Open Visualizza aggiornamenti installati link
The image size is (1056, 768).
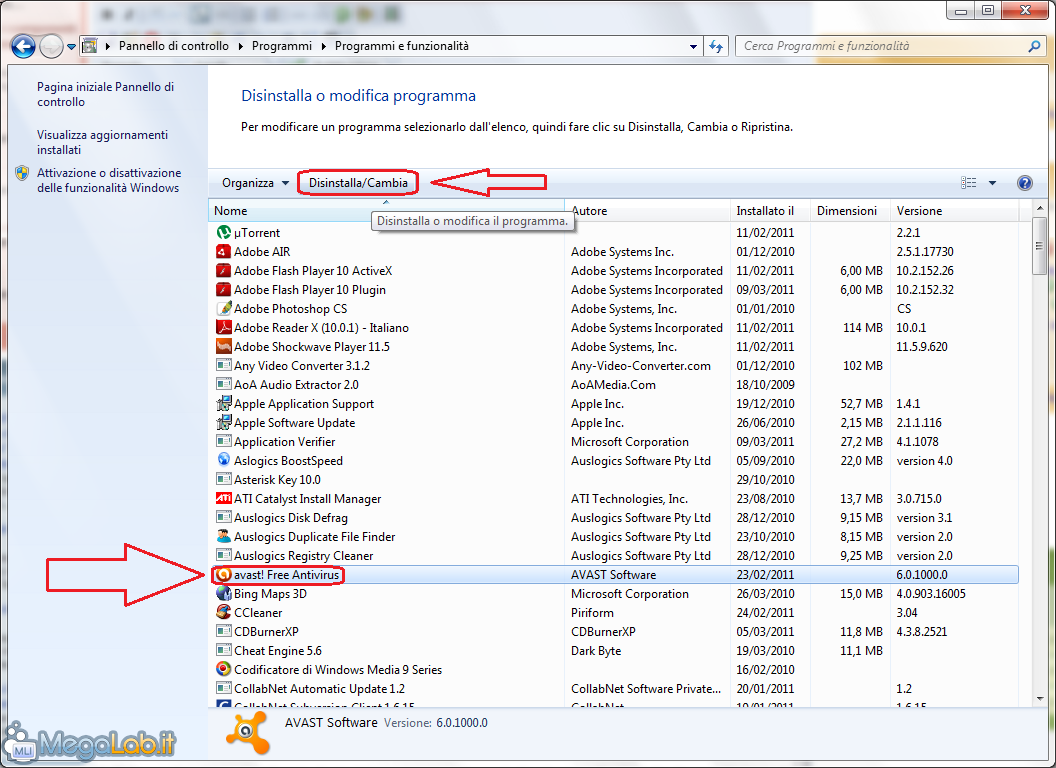tap(102, 142)
